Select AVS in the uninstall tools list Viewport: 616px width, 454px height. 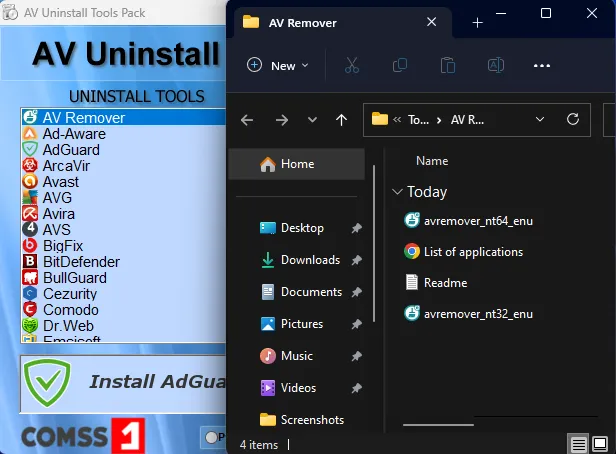point(123,230)
